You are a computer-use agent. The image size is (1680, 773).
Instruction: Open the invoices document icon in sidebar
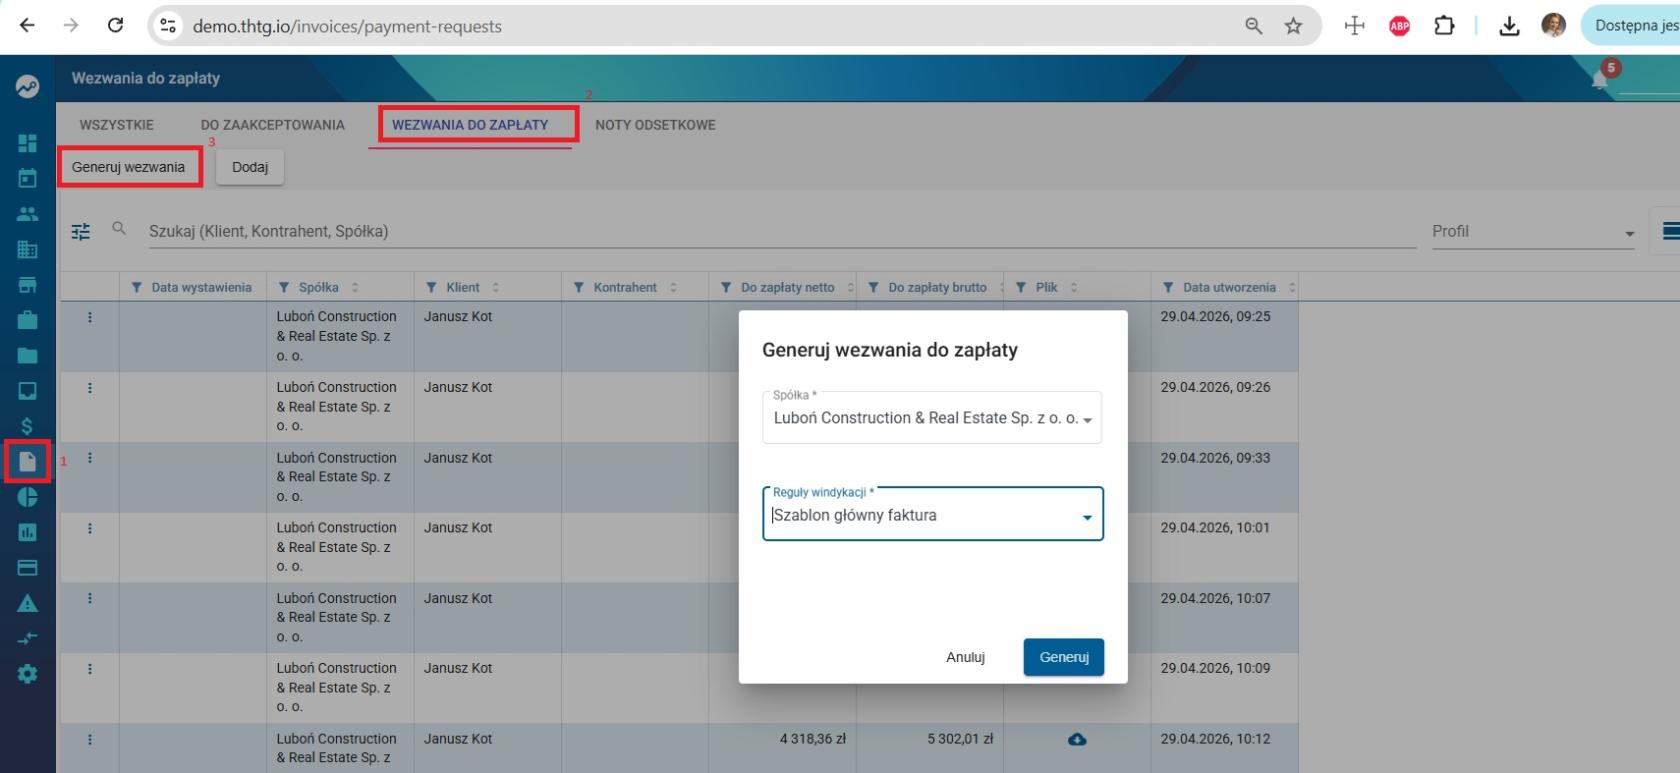[27, 461]
